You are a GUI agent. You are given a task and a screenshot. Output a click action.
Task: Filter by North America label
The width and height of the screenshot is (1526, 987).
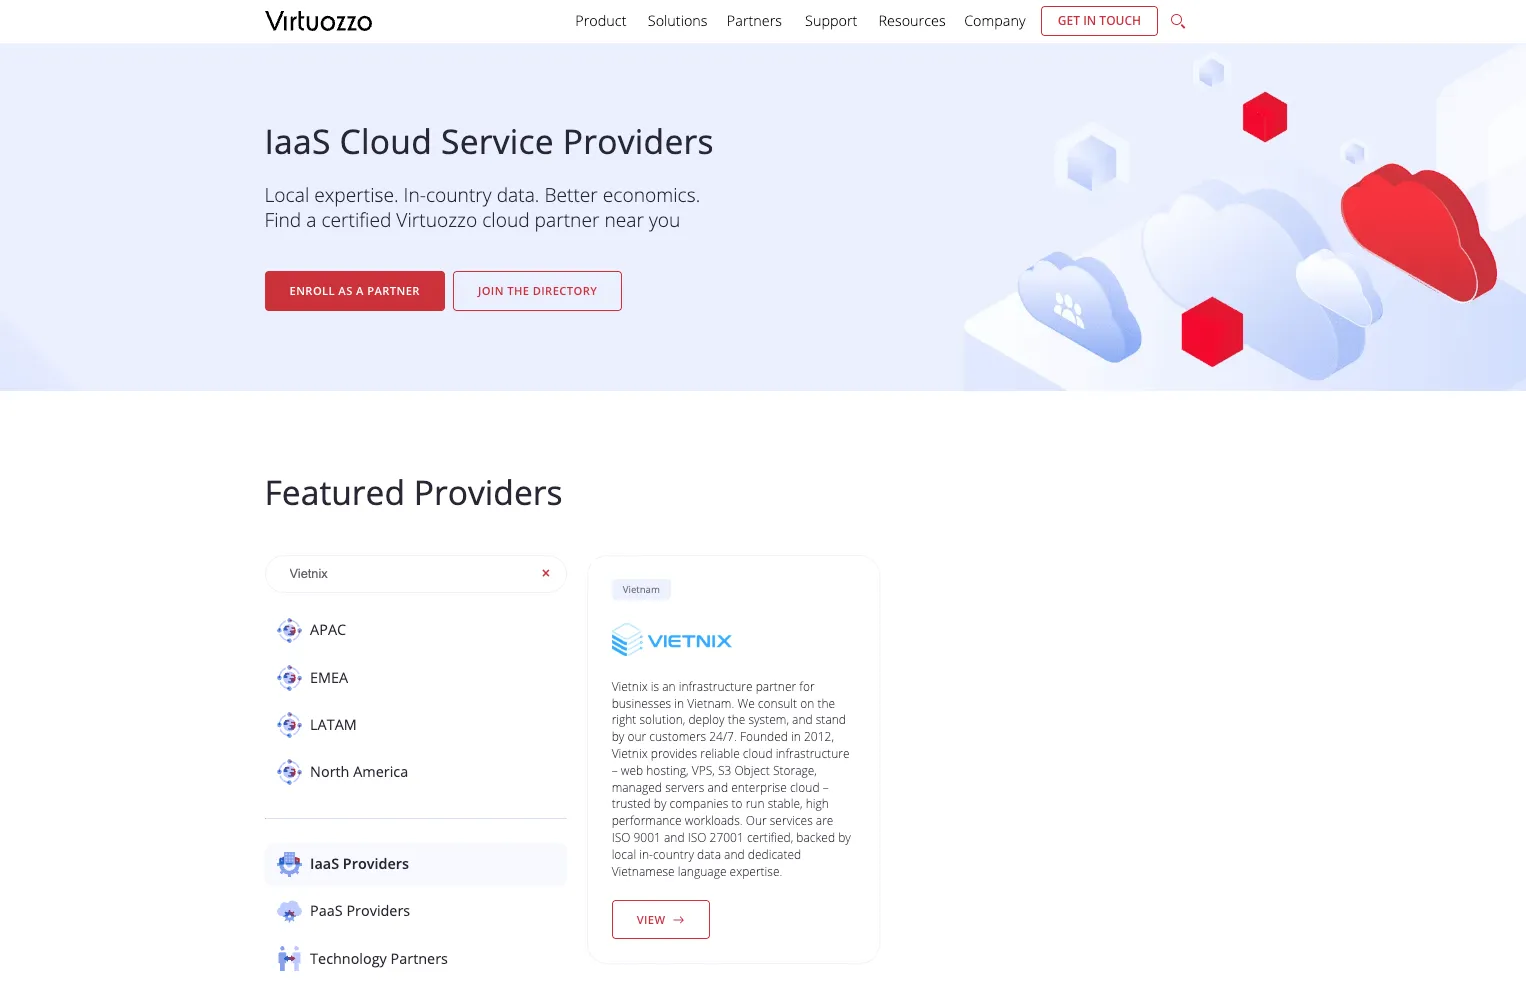pyautogui.click(x=359, y=772)
